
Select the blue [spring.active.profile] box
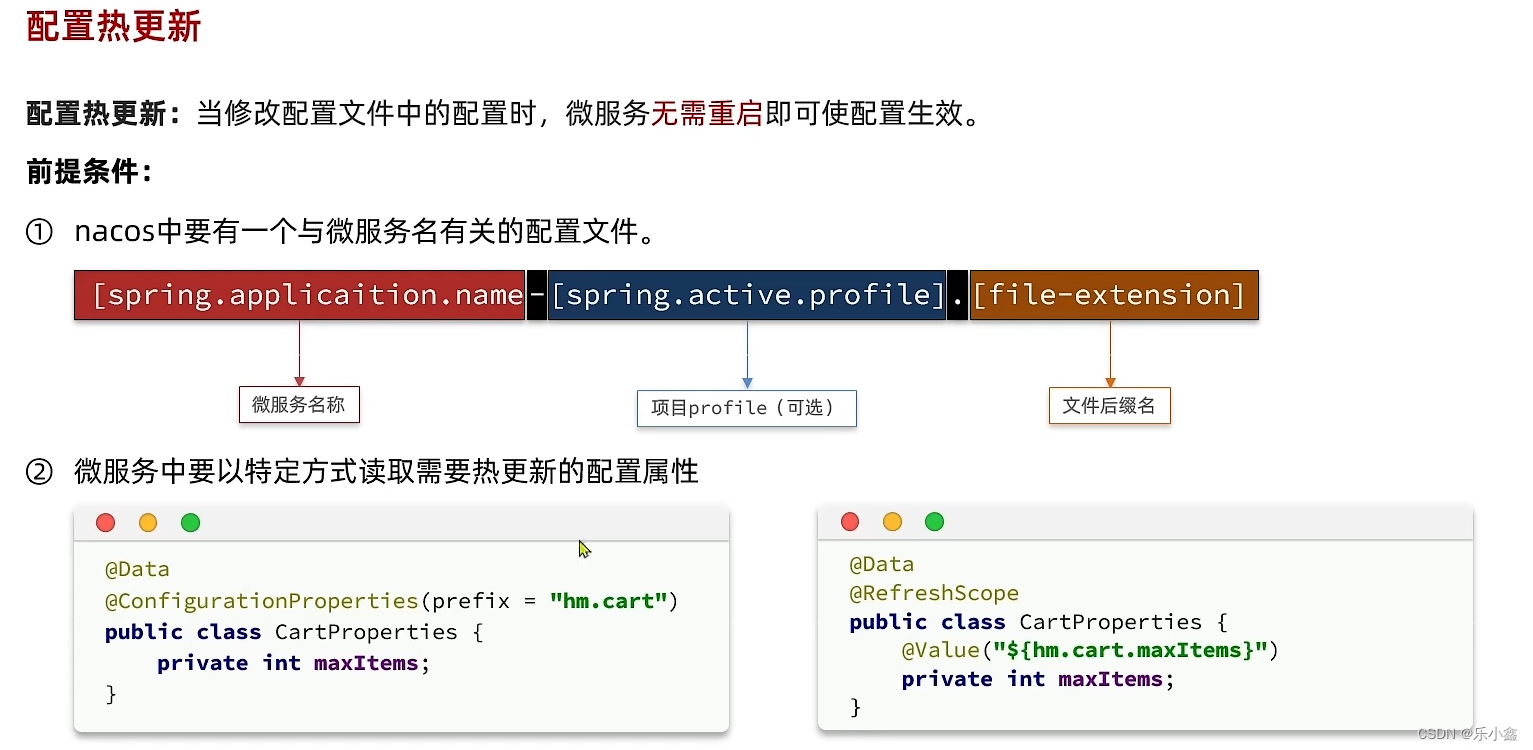coord(747,295)
